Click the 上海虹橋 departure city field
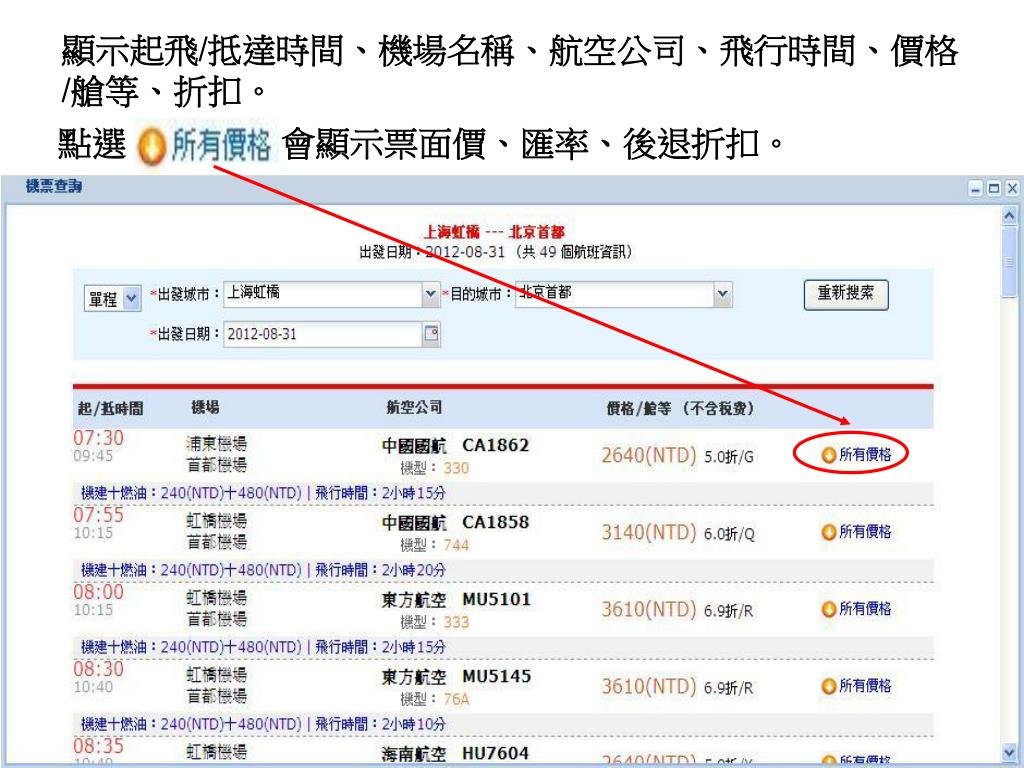 323,294
